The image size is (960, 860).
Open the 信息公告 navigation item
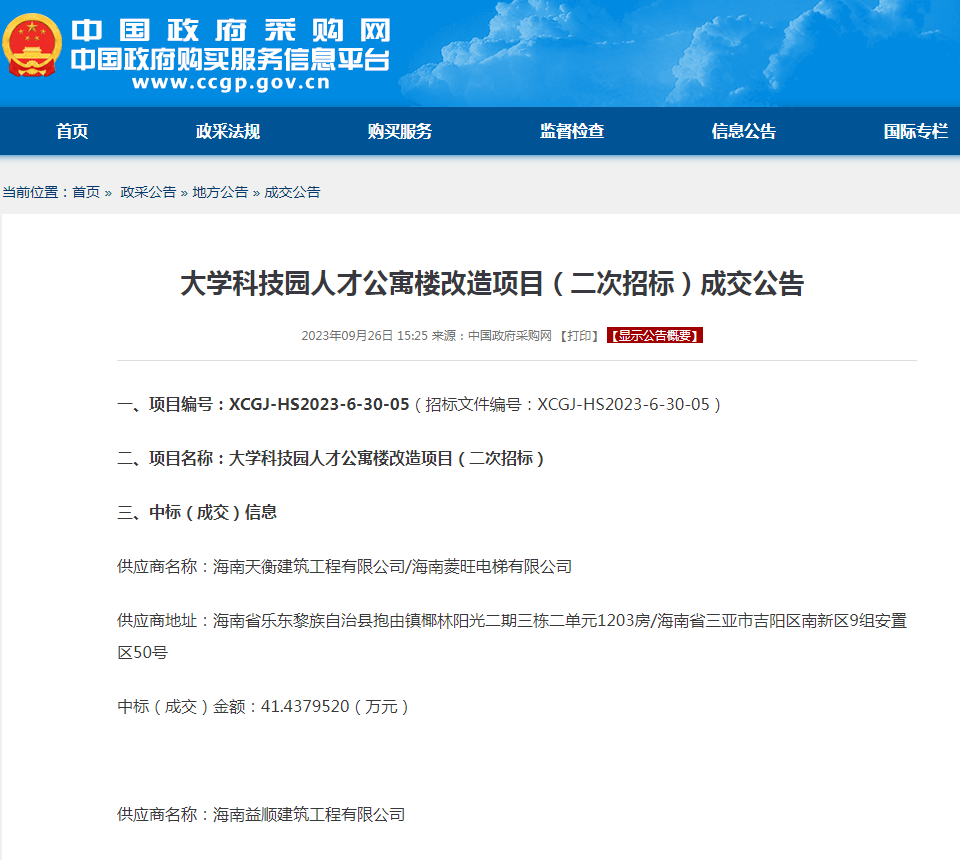tap(744, 131)
